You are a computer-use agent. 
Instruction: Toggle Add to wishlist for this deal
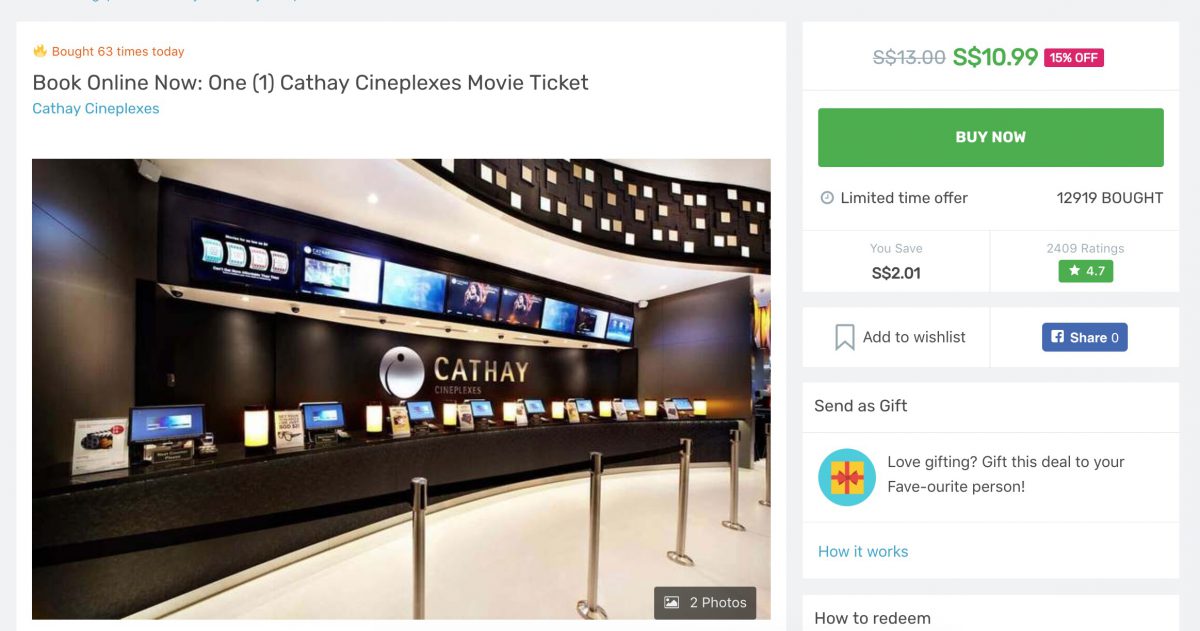pyautogui.click(x=895, y=337)
